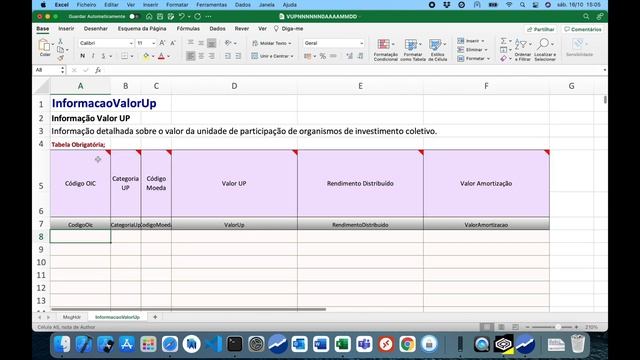
Task: Click the Paste (Colar) icon
Action: click(44, 45)
